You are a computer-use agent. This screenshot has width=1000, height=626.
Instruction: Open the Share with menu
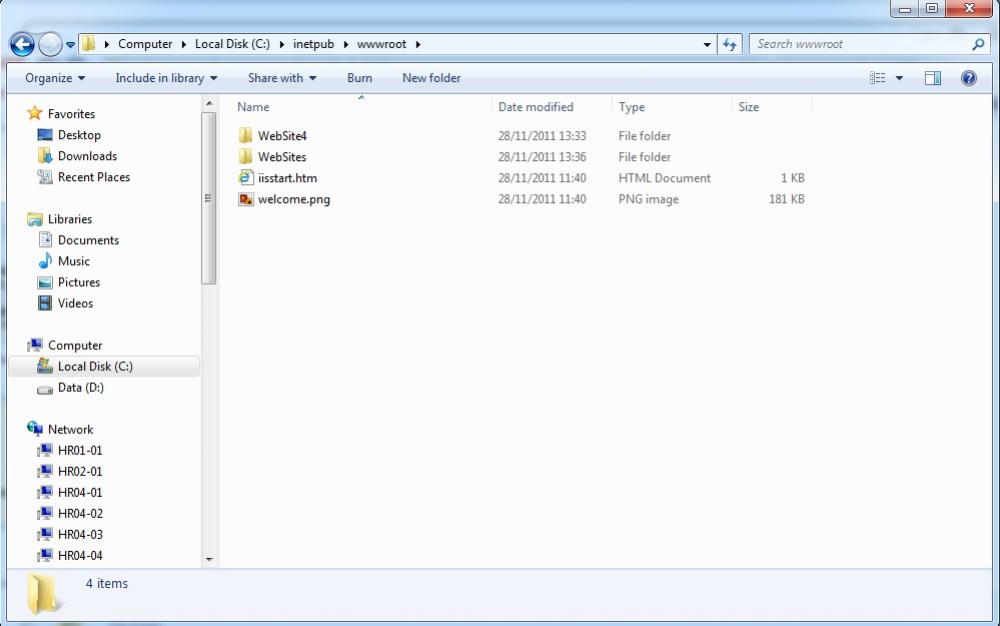tap(282, 78)
